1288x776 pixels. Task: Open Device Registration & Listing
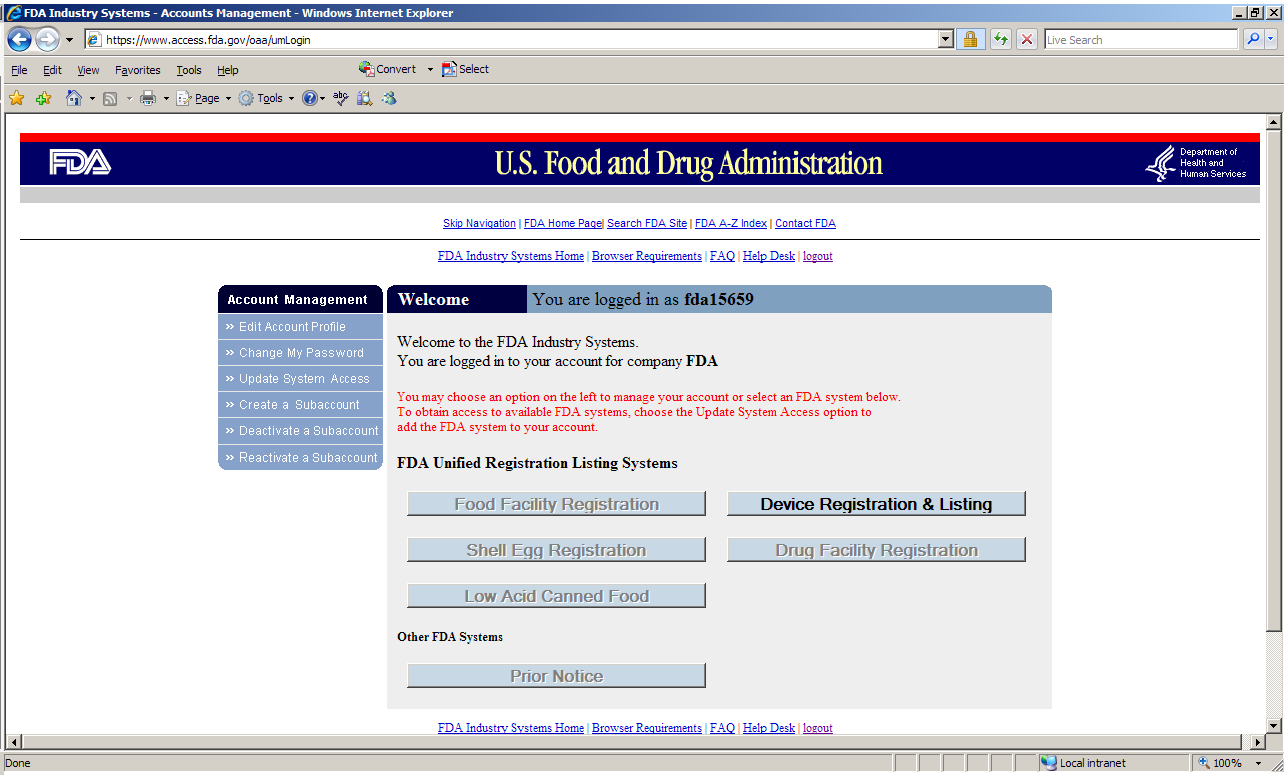point(876,504)
